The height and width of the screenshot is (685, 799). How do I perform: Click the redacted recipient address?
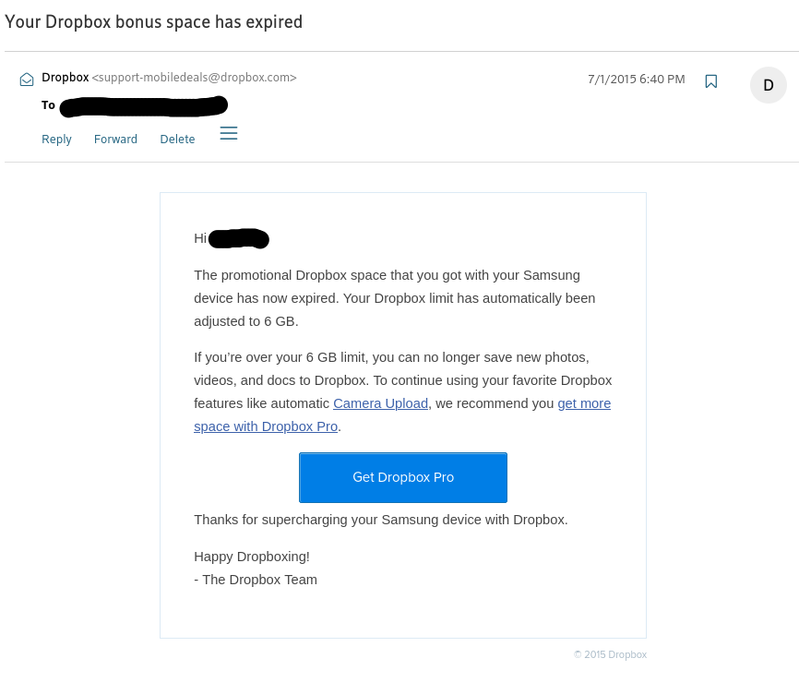[143, 105]
